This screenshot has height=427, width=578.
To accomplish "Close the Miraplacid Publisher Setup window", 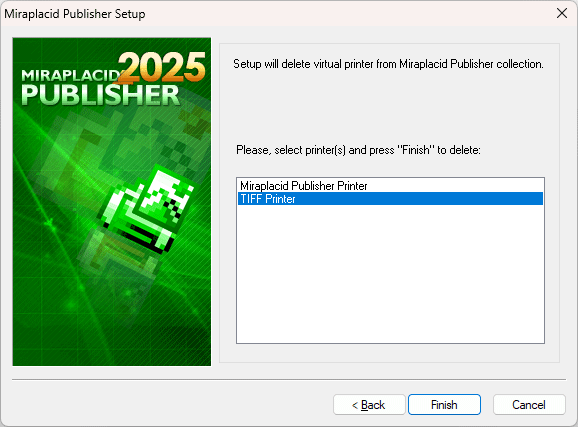I will click(x=562, y=13).
